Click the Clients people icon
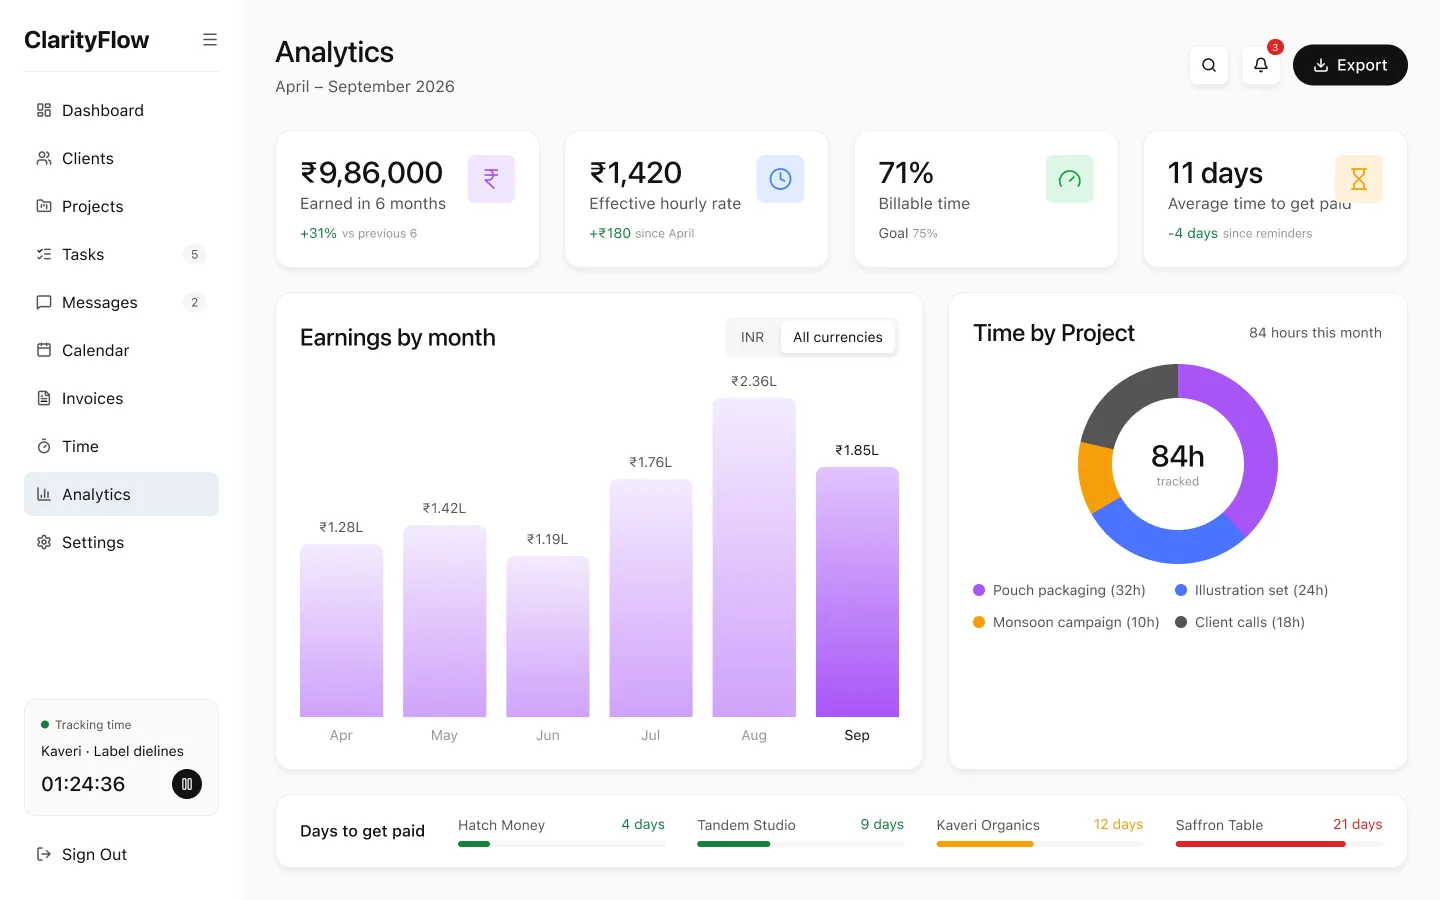This screenshot has width=1440, height=900. tap(44, 158)
